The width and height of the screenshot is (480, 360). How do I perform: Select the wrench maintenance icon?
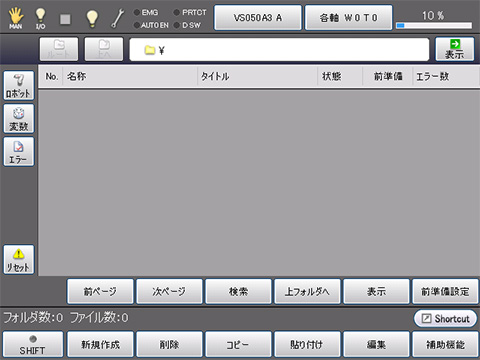[x=117, y=18]
